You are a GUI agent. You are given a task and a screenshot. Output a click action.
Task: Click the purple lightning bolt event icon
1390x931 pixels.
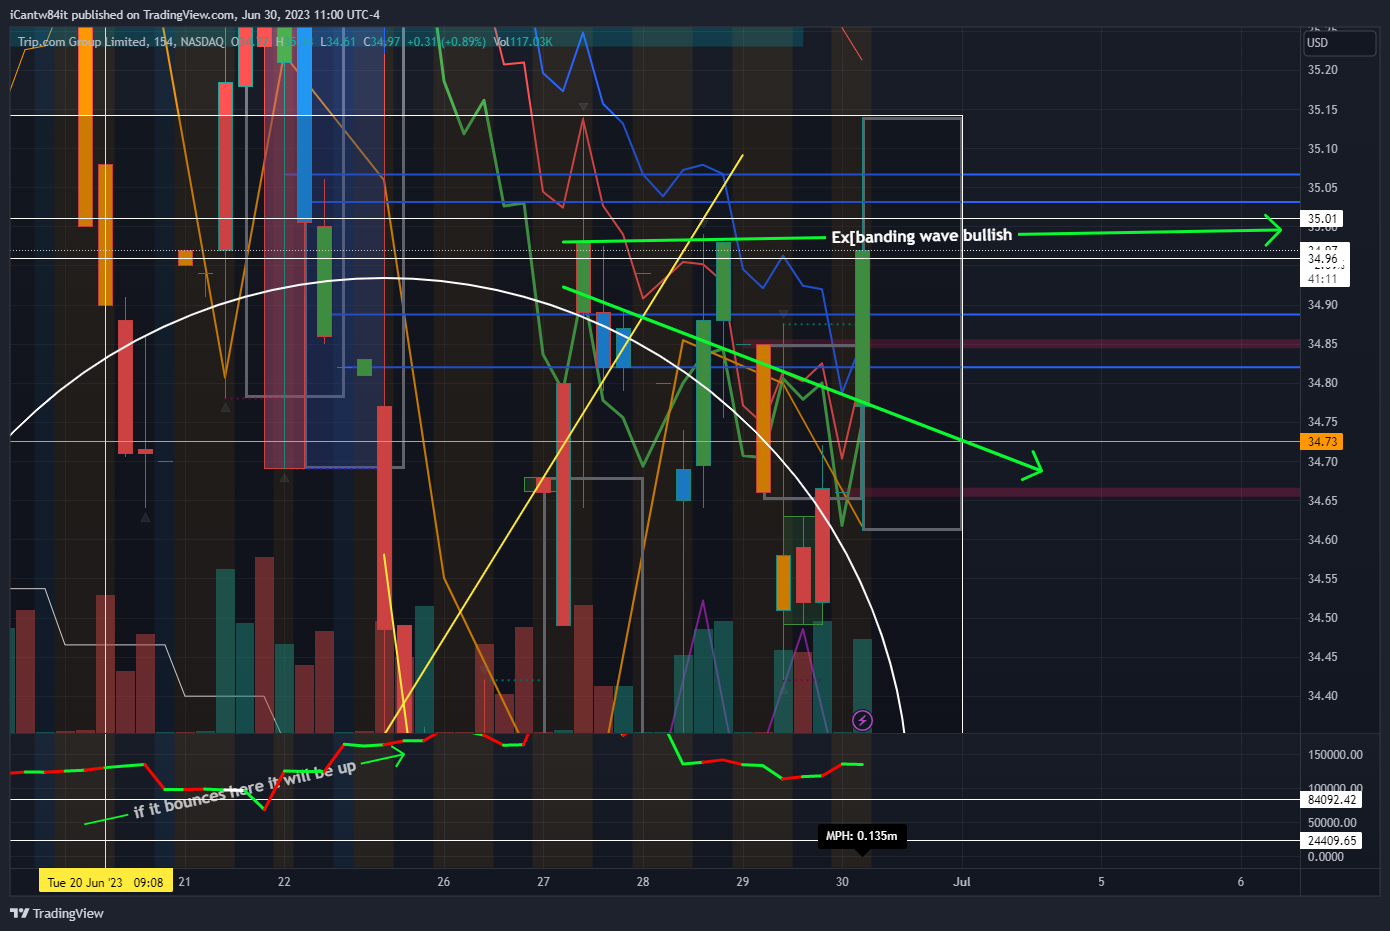point(862,720)
